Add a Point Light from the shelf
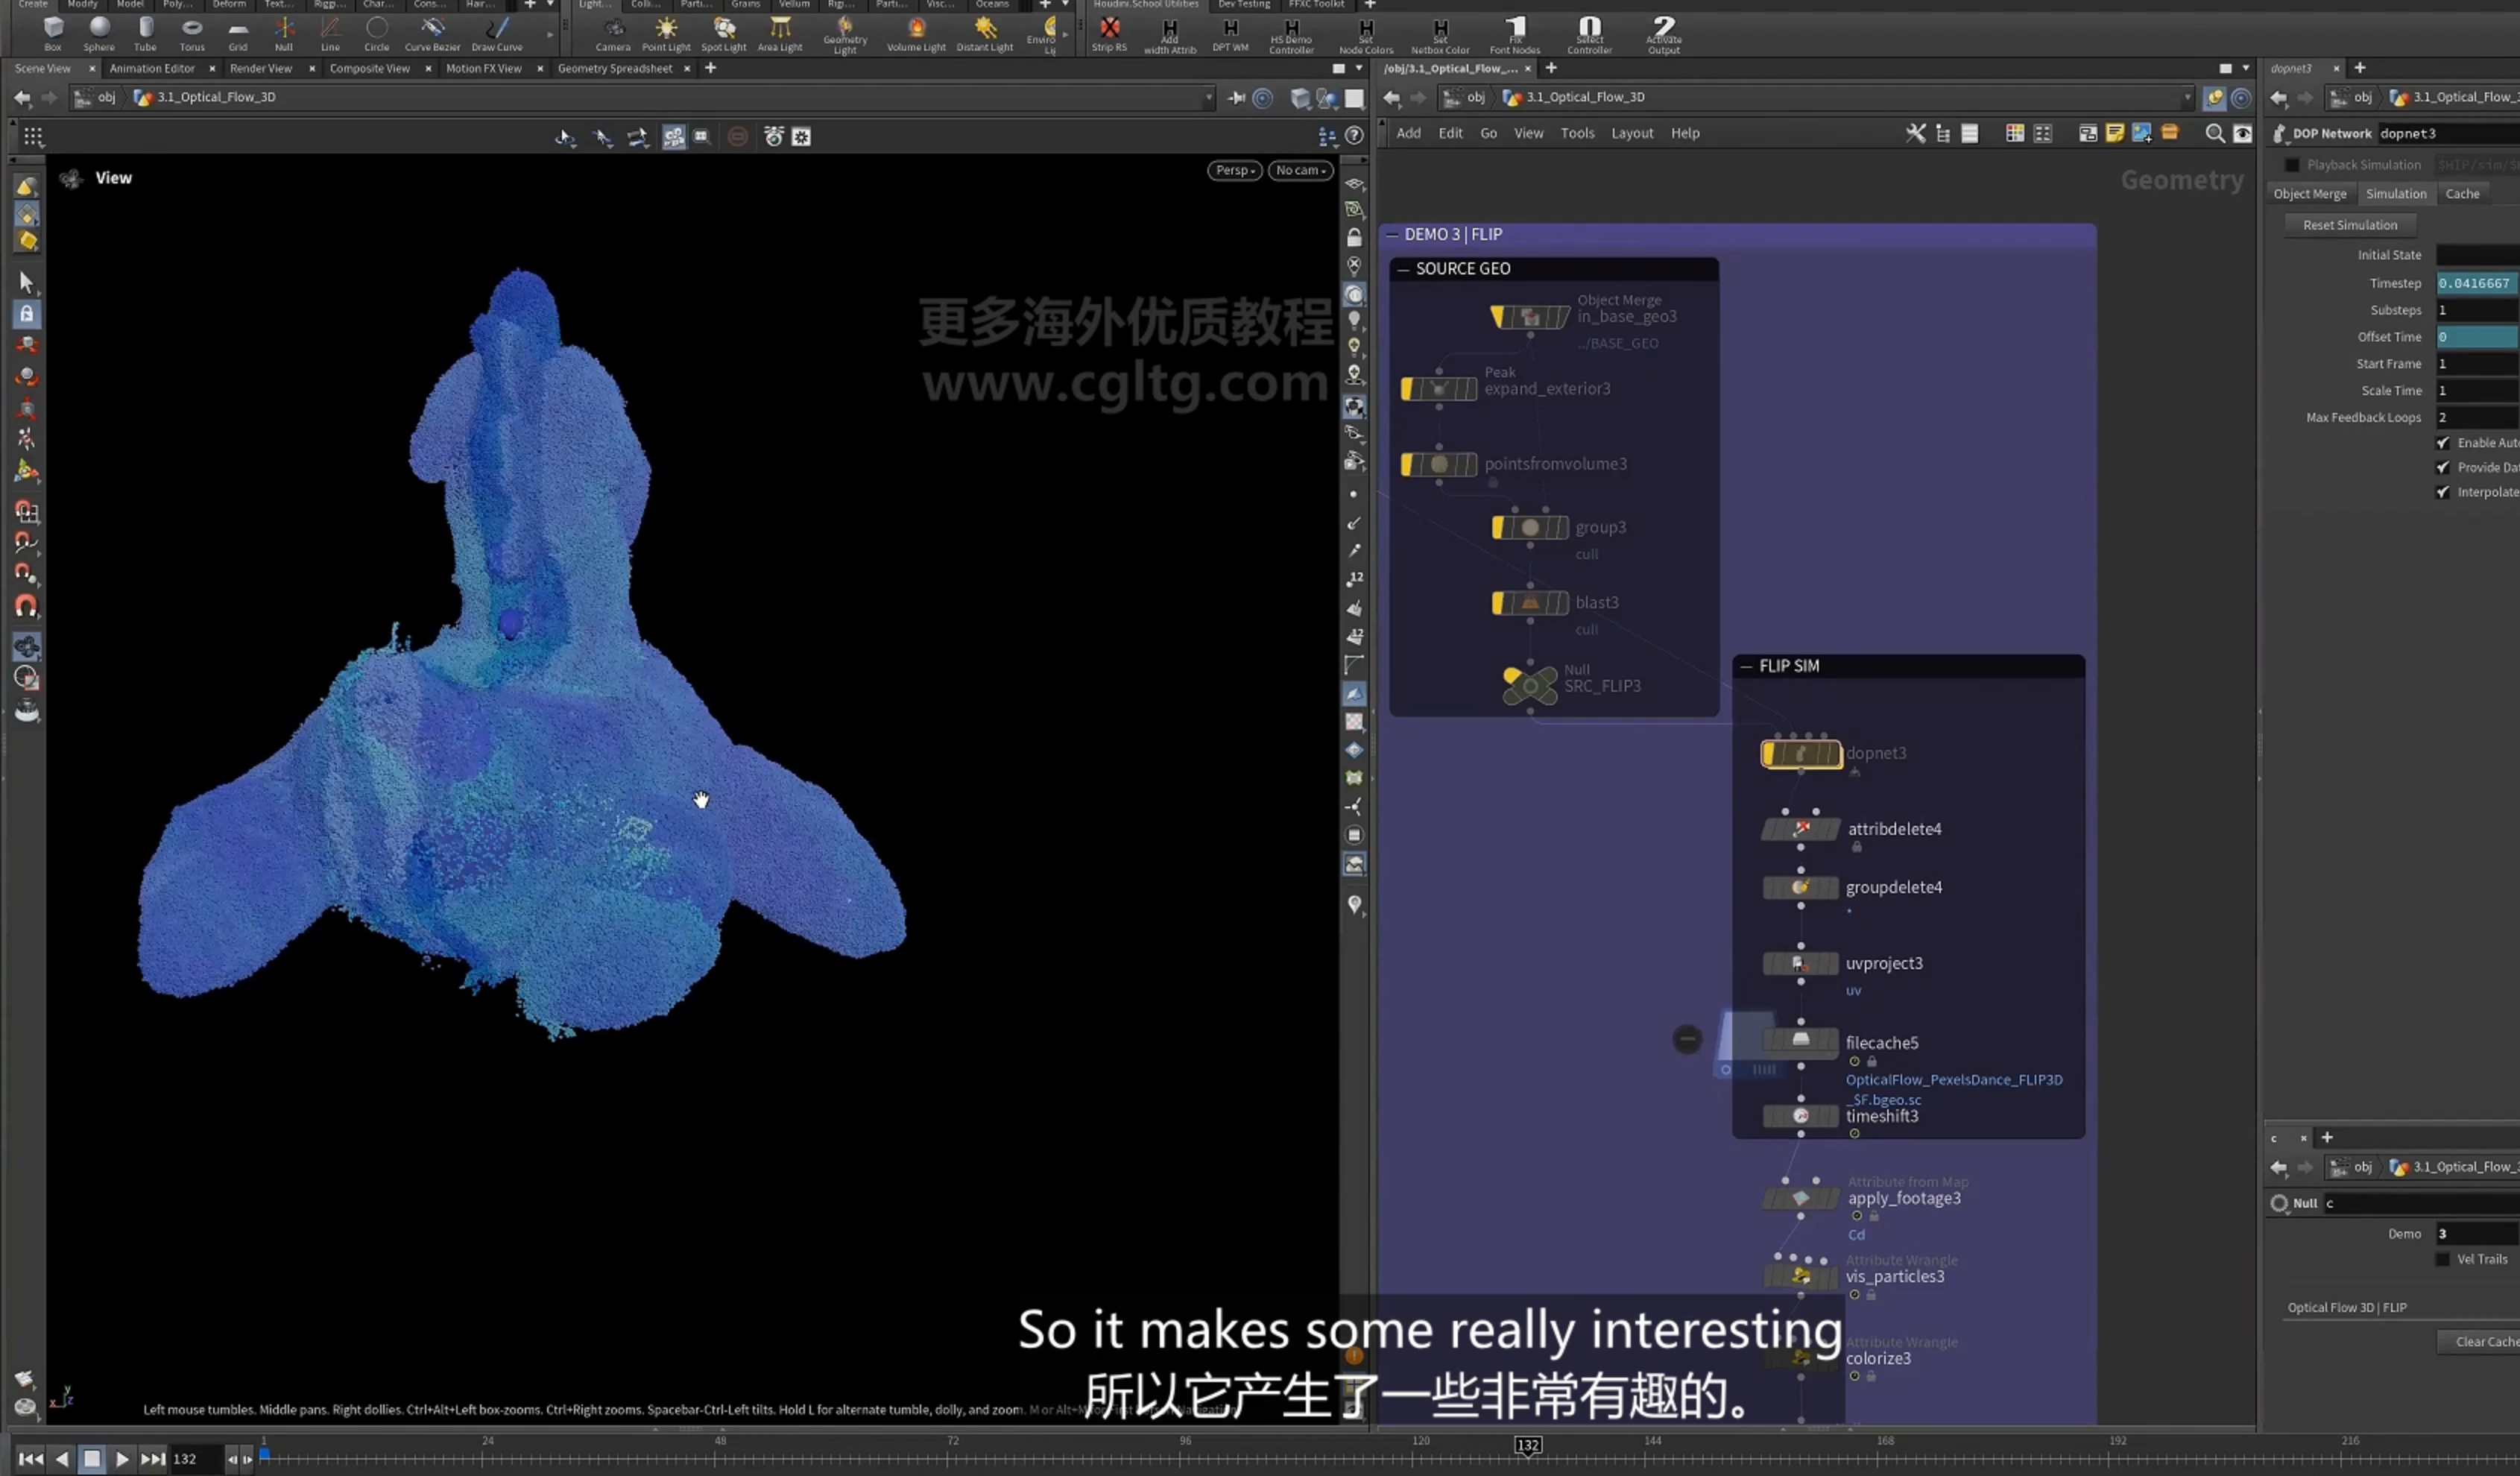2520x1476 pixels. 666,33
